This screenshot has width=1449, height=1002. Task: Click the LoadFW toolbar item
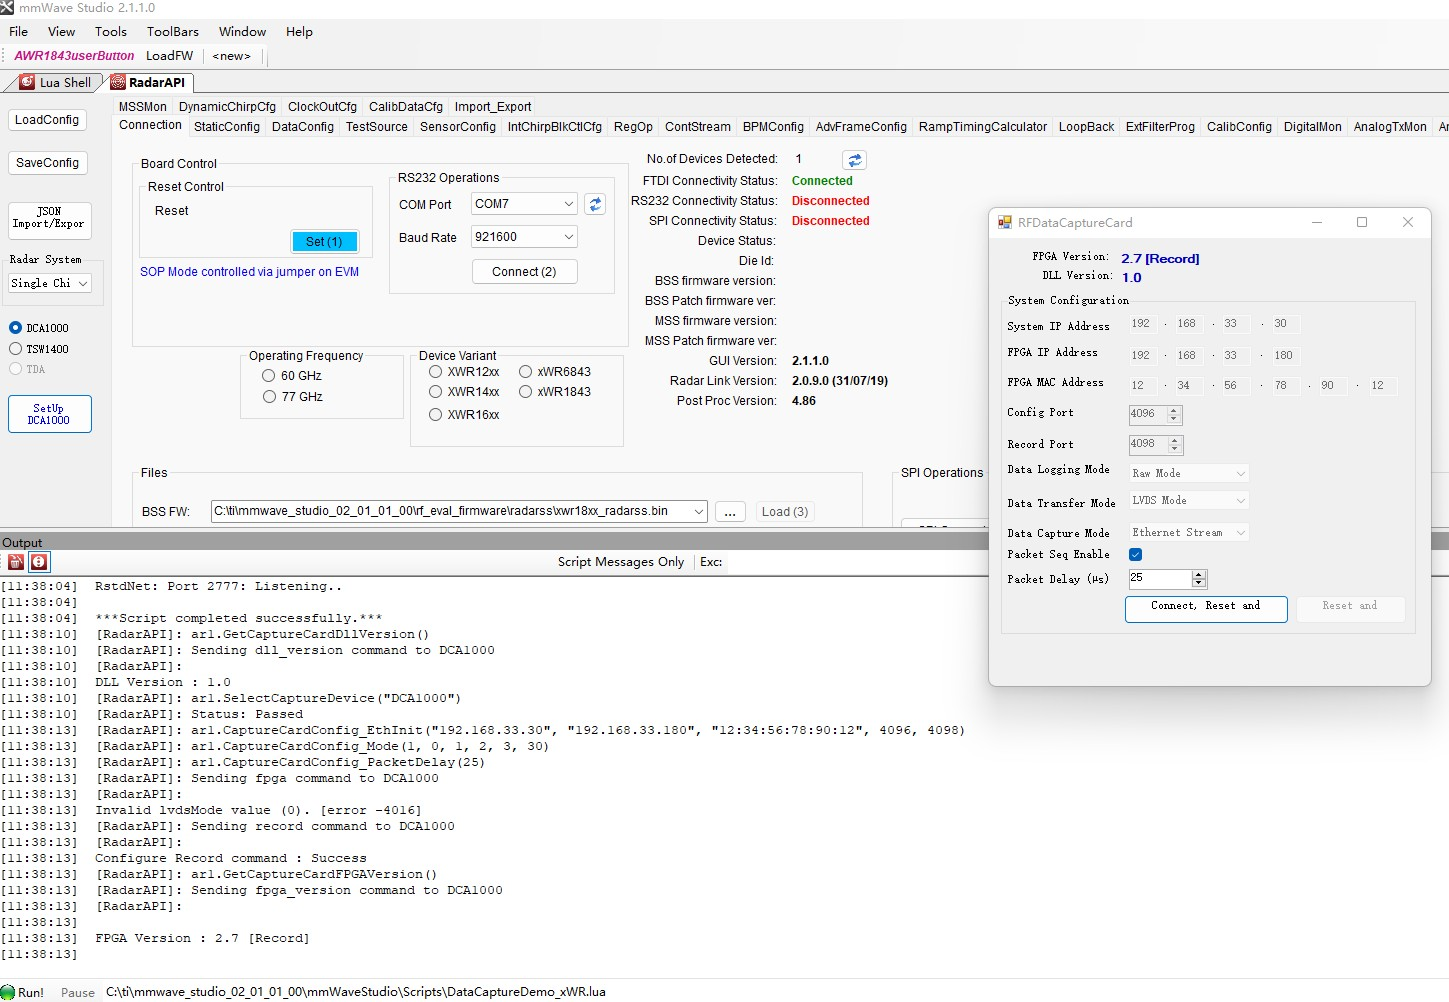click(170, 56)
